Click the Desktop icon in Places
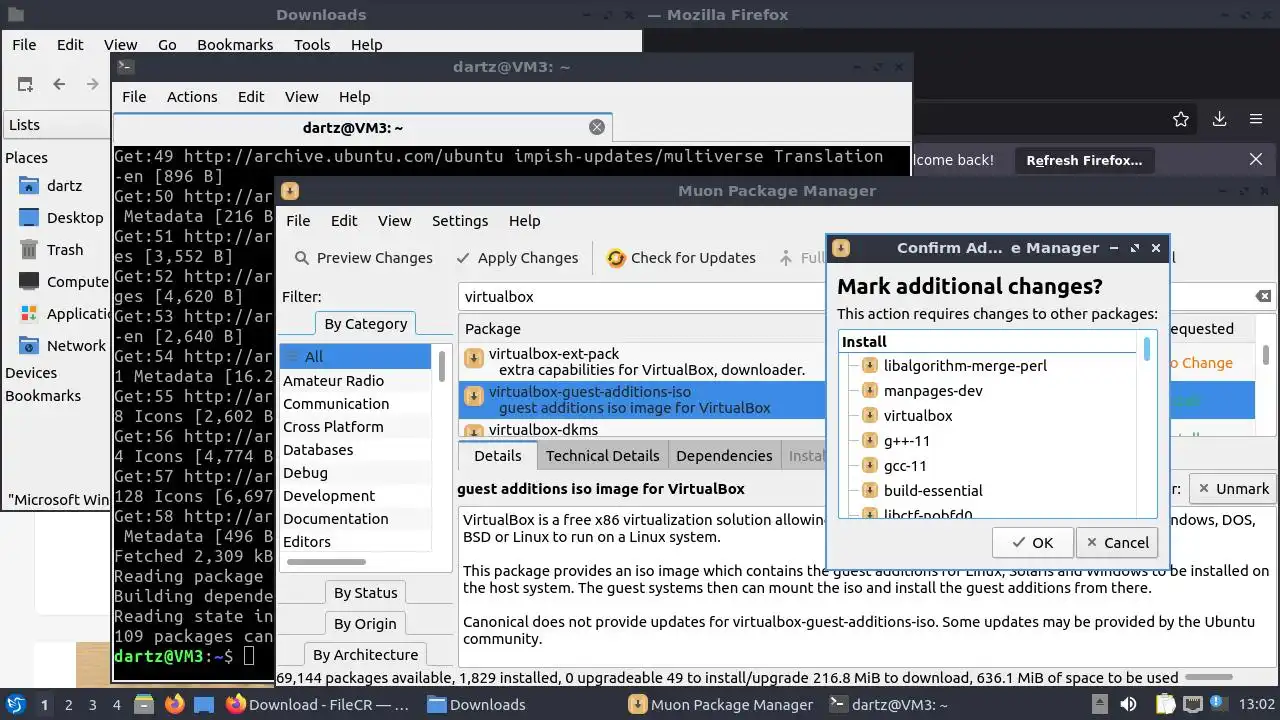This screenshot has height=720, width=1280. click(29, 218)
